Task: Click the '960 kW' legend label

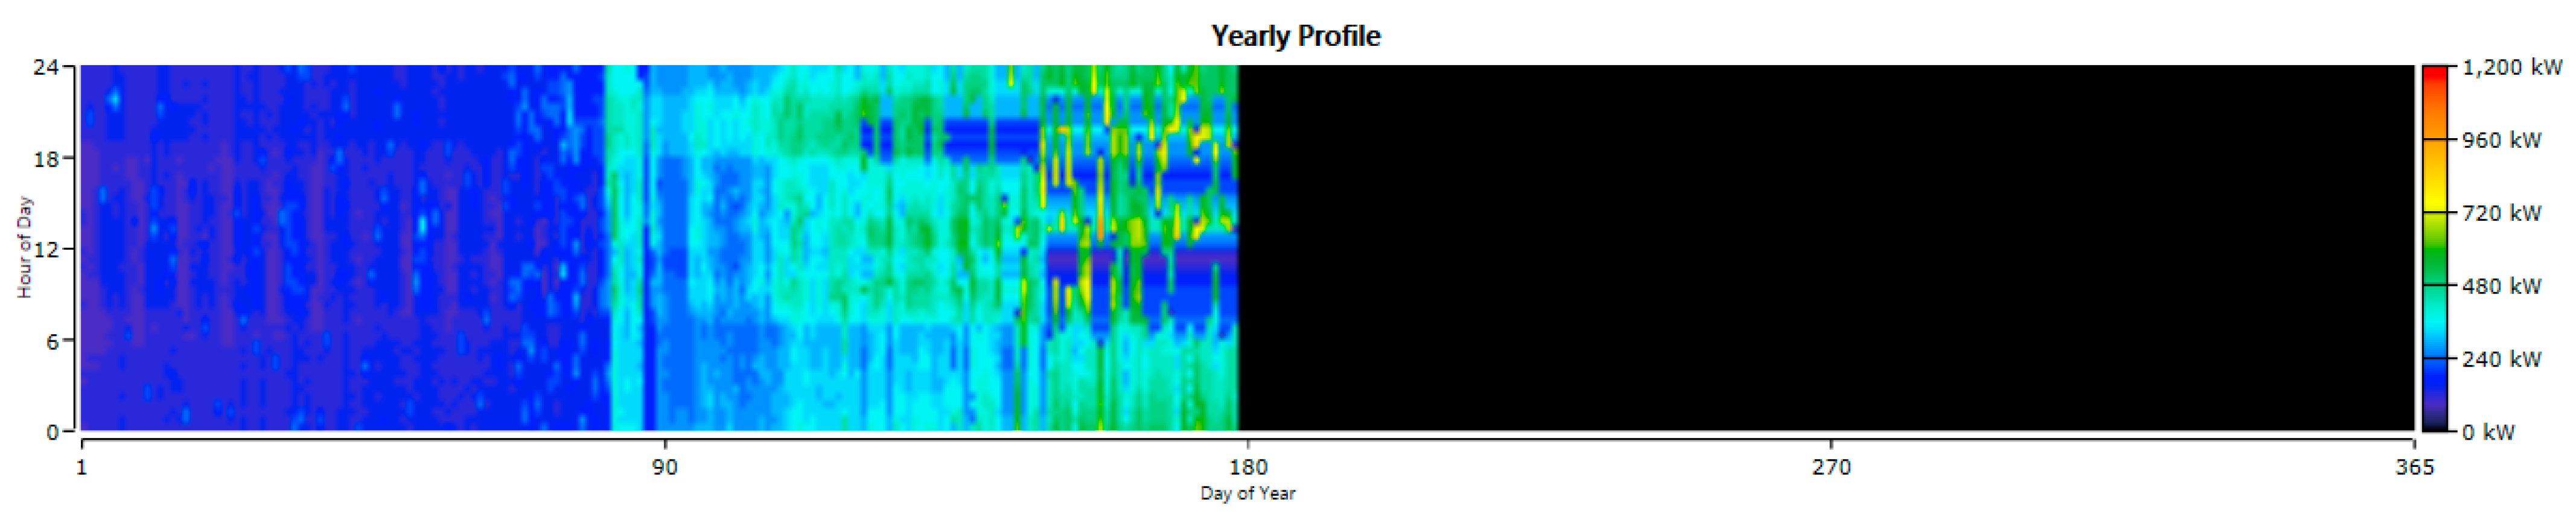Action: pyautogui.click(x=2501, y=140)
